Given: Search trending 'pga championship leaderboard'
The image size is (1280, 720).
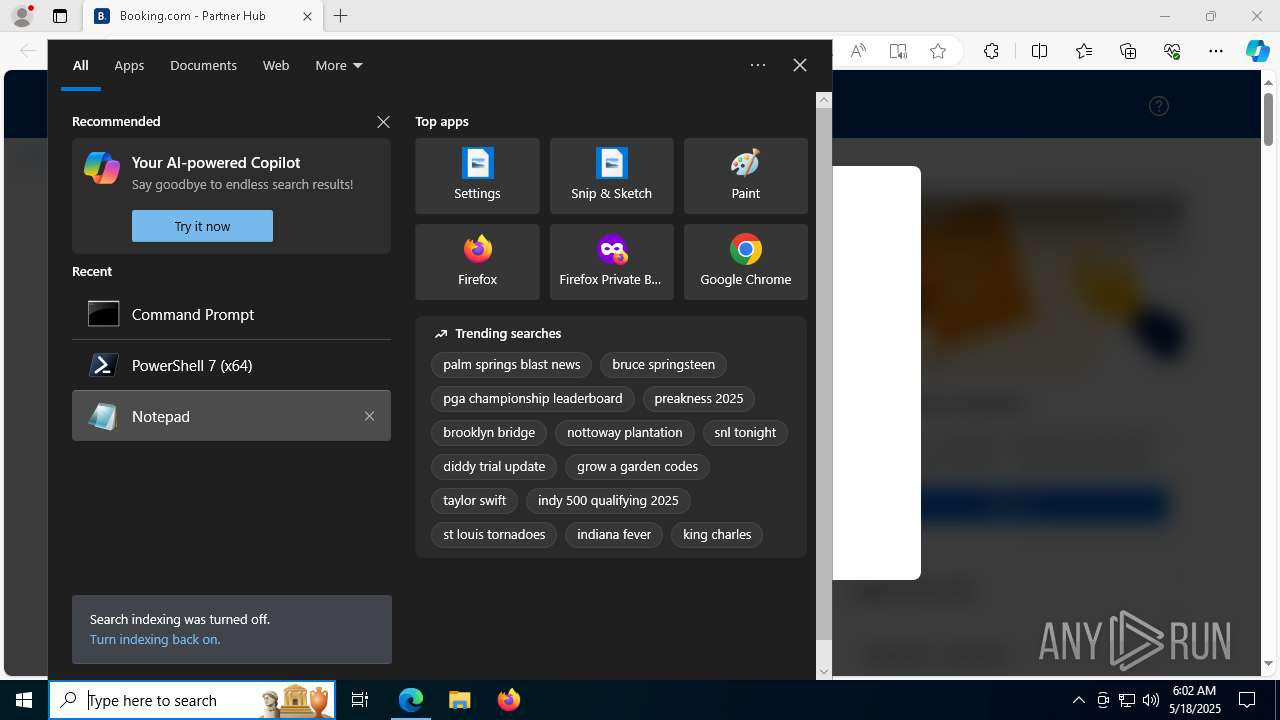Looking at the screenshot, I should point(532,399).
